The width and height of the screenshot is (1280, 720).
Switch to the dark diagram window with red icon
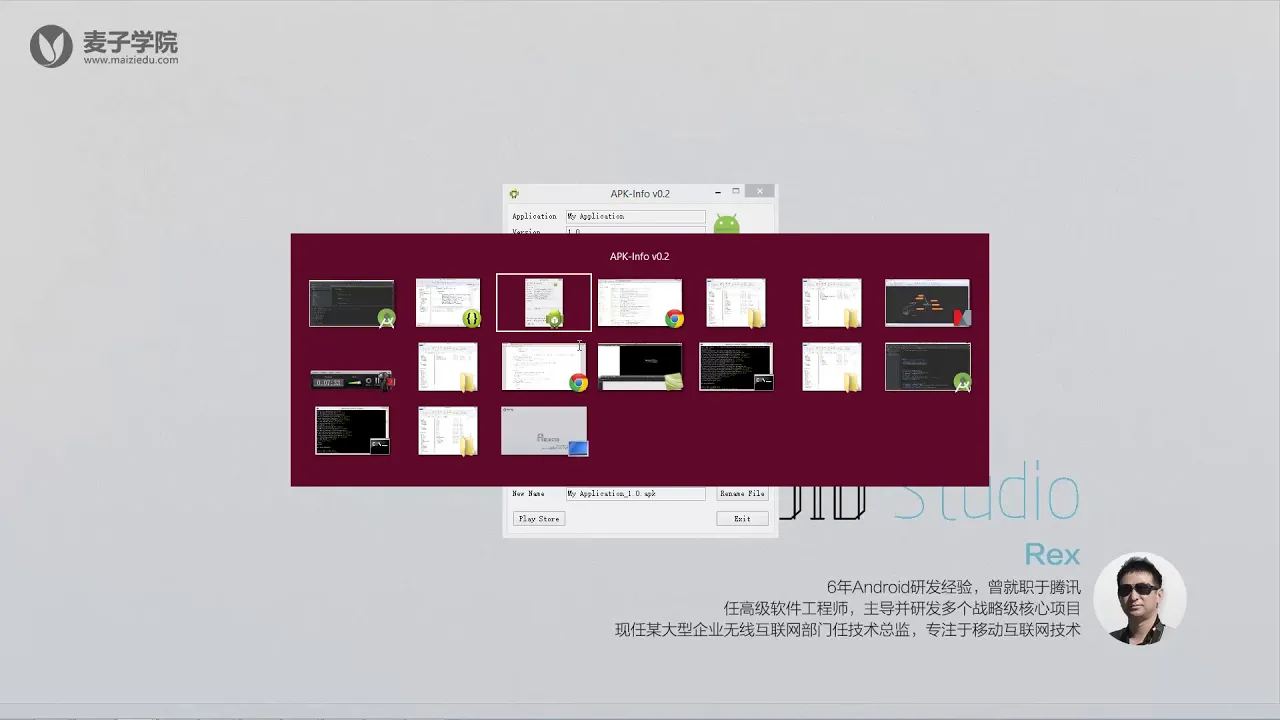click(927, 303)
